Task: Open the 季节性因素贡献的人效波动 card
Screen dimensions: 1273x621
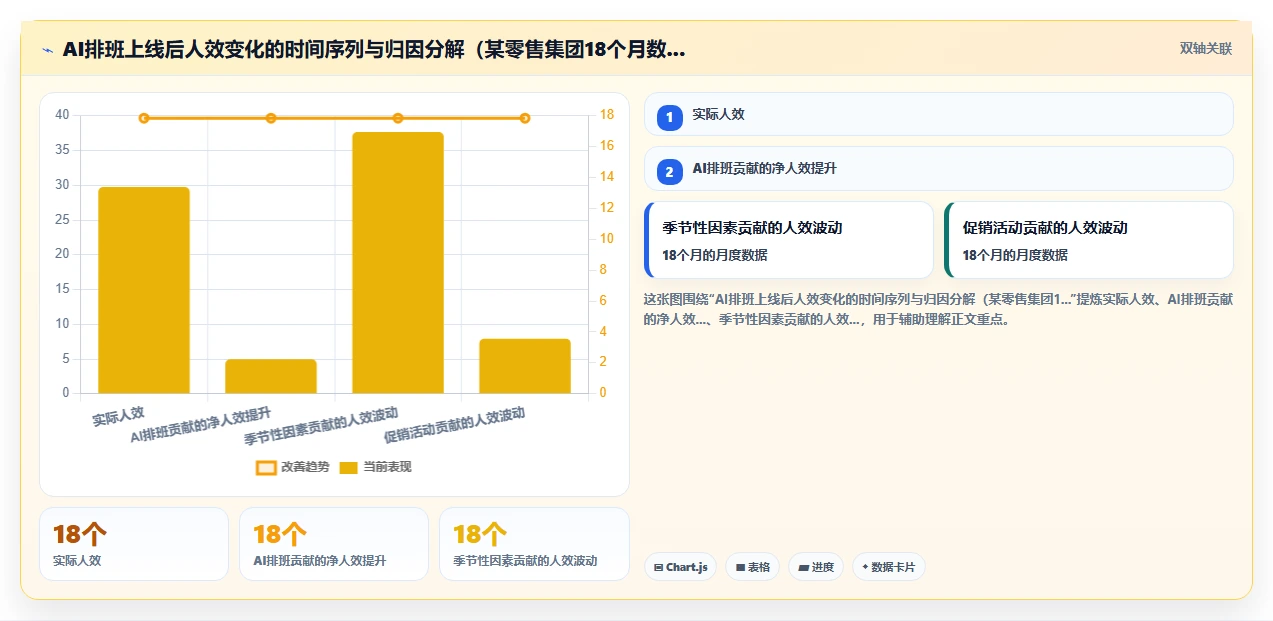Action: [789, 240]
